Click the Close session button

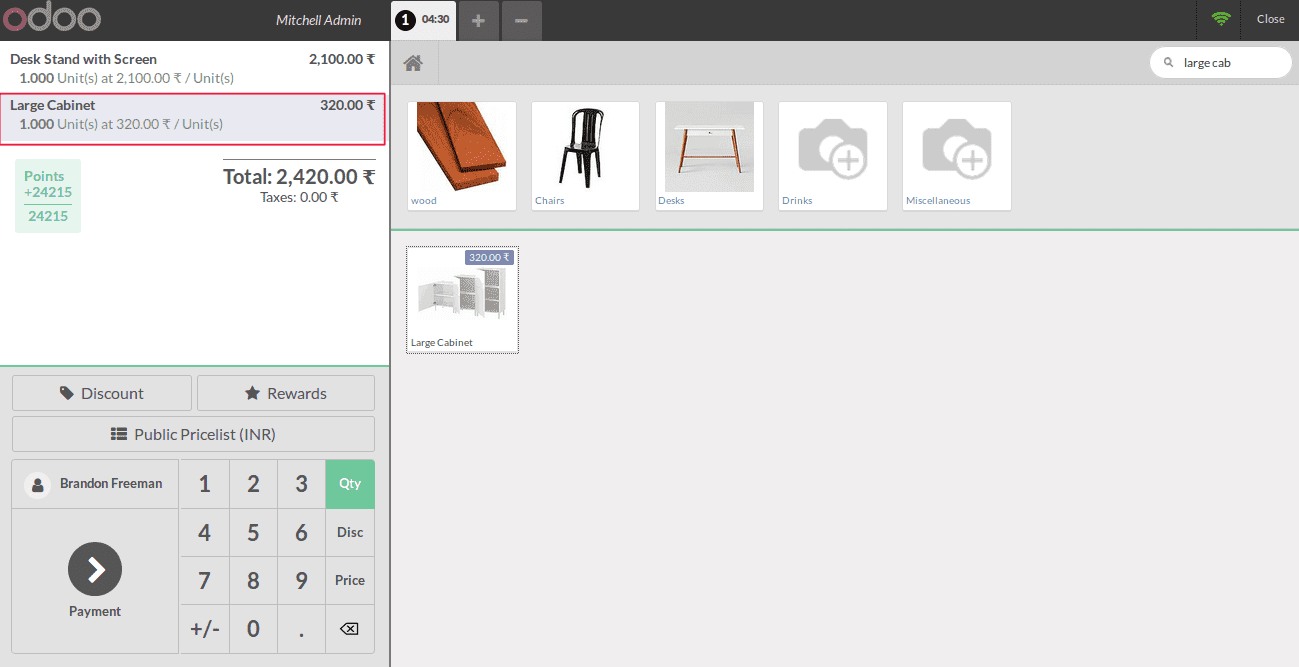(x=1270, y=19)
